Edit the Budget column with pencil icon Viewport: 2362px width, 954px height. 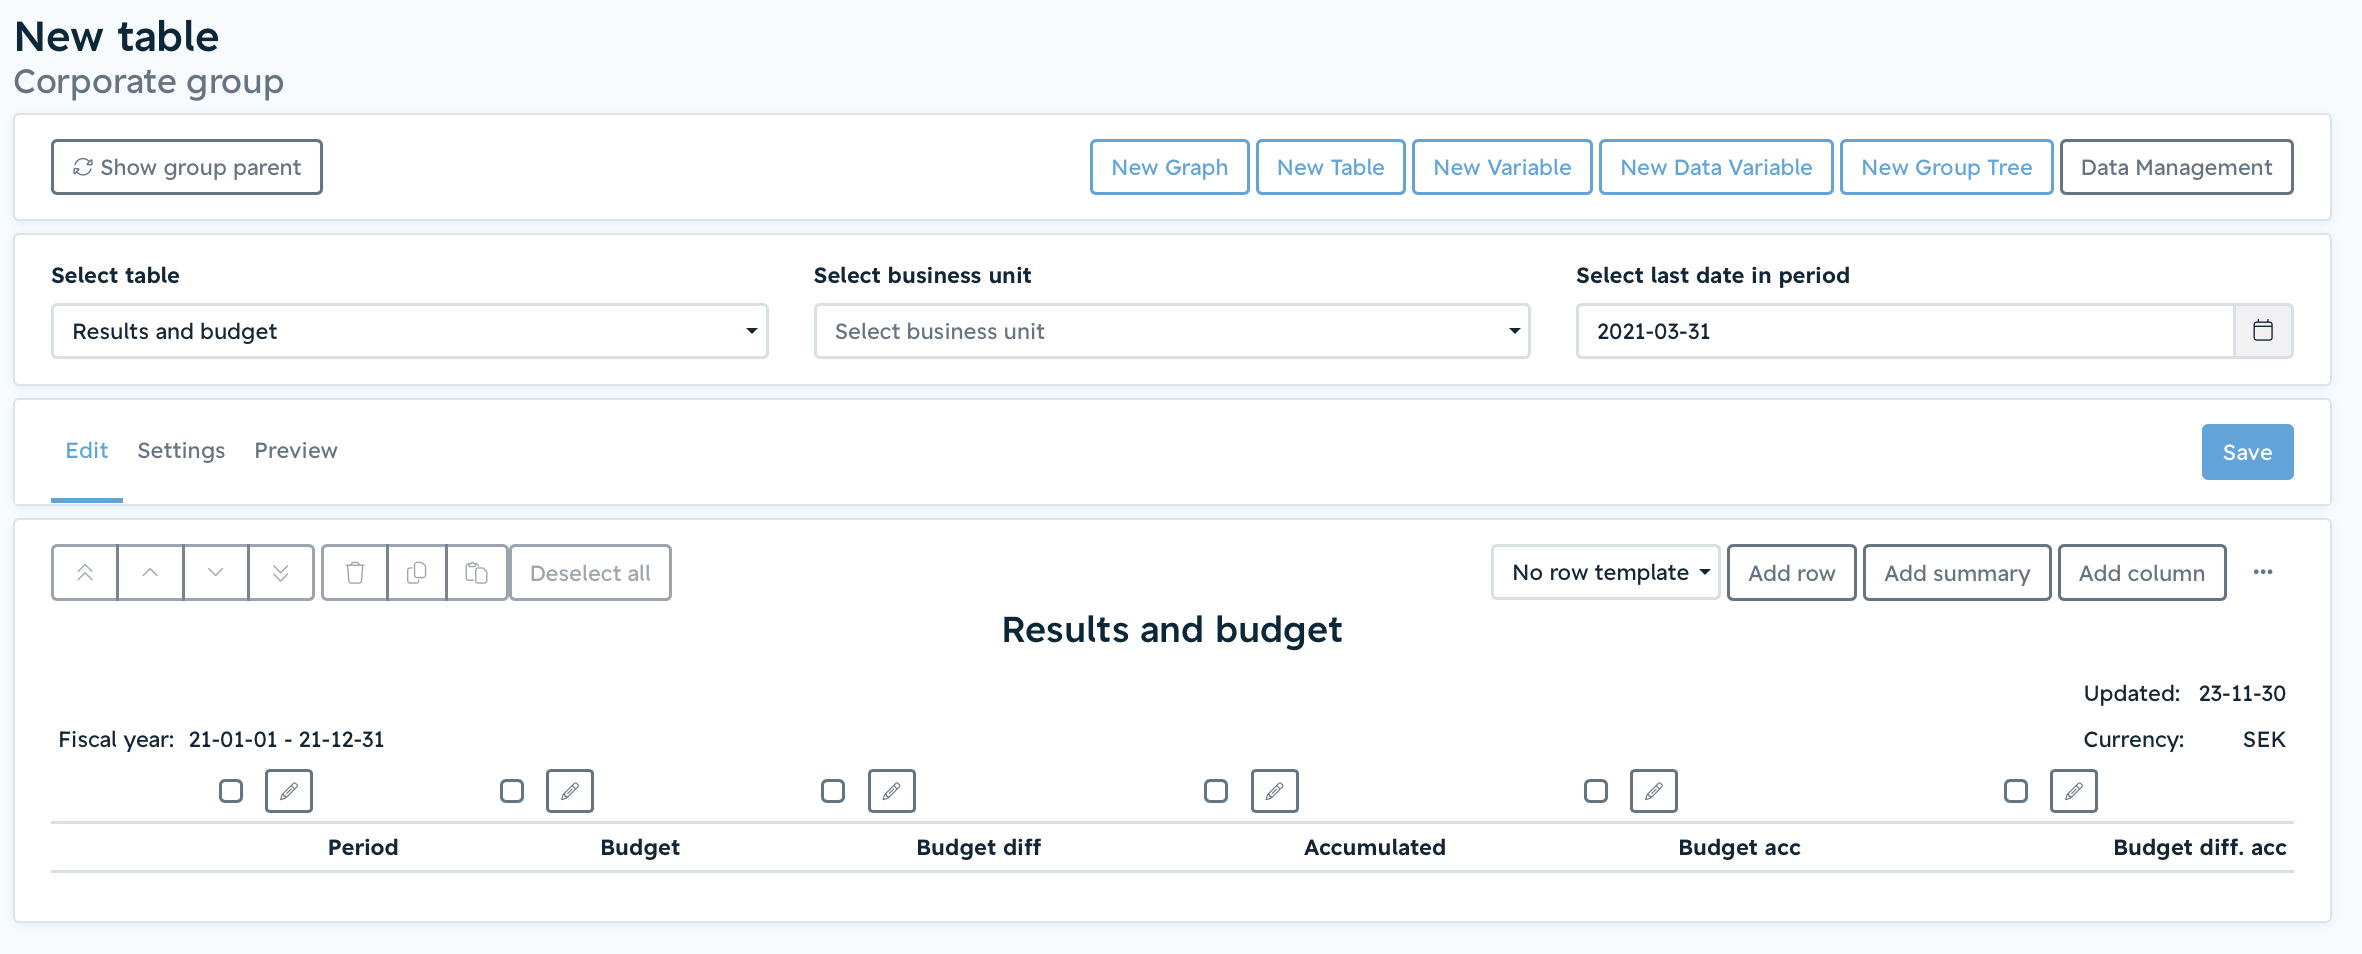click(x=570, y=791)
